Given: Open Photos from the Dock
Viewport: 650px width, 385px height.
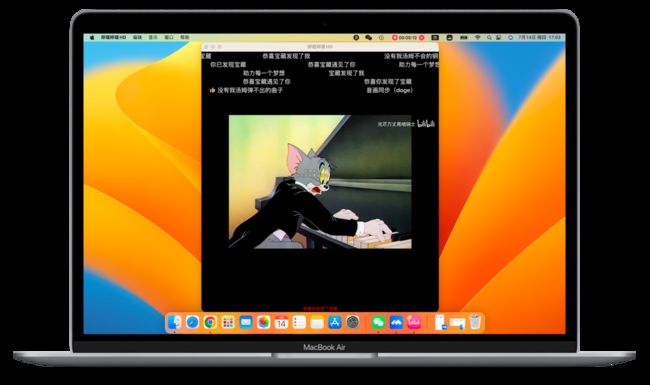Looking at the screenshot, I should tap(264, 322).
